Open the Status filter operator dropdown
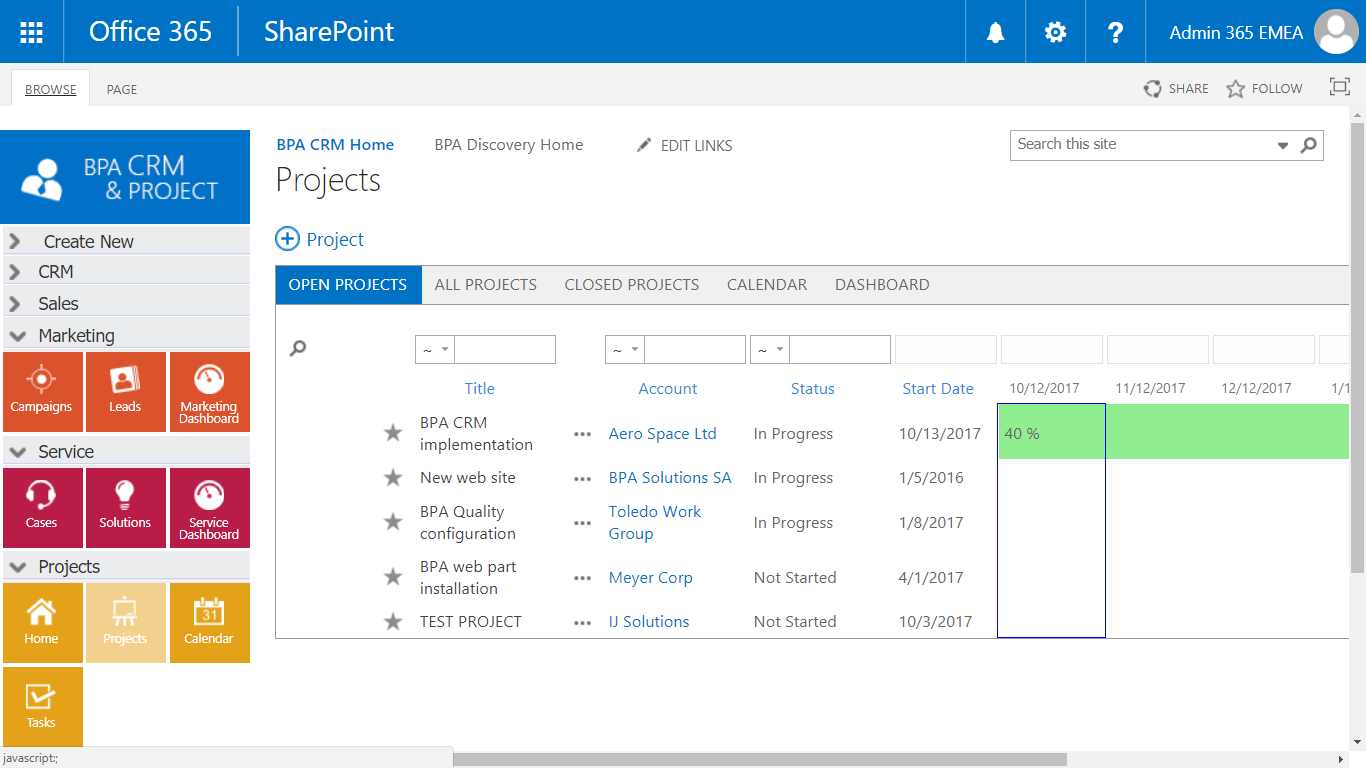Screen dimensions: 1366x768 click(x=770, y=349)
